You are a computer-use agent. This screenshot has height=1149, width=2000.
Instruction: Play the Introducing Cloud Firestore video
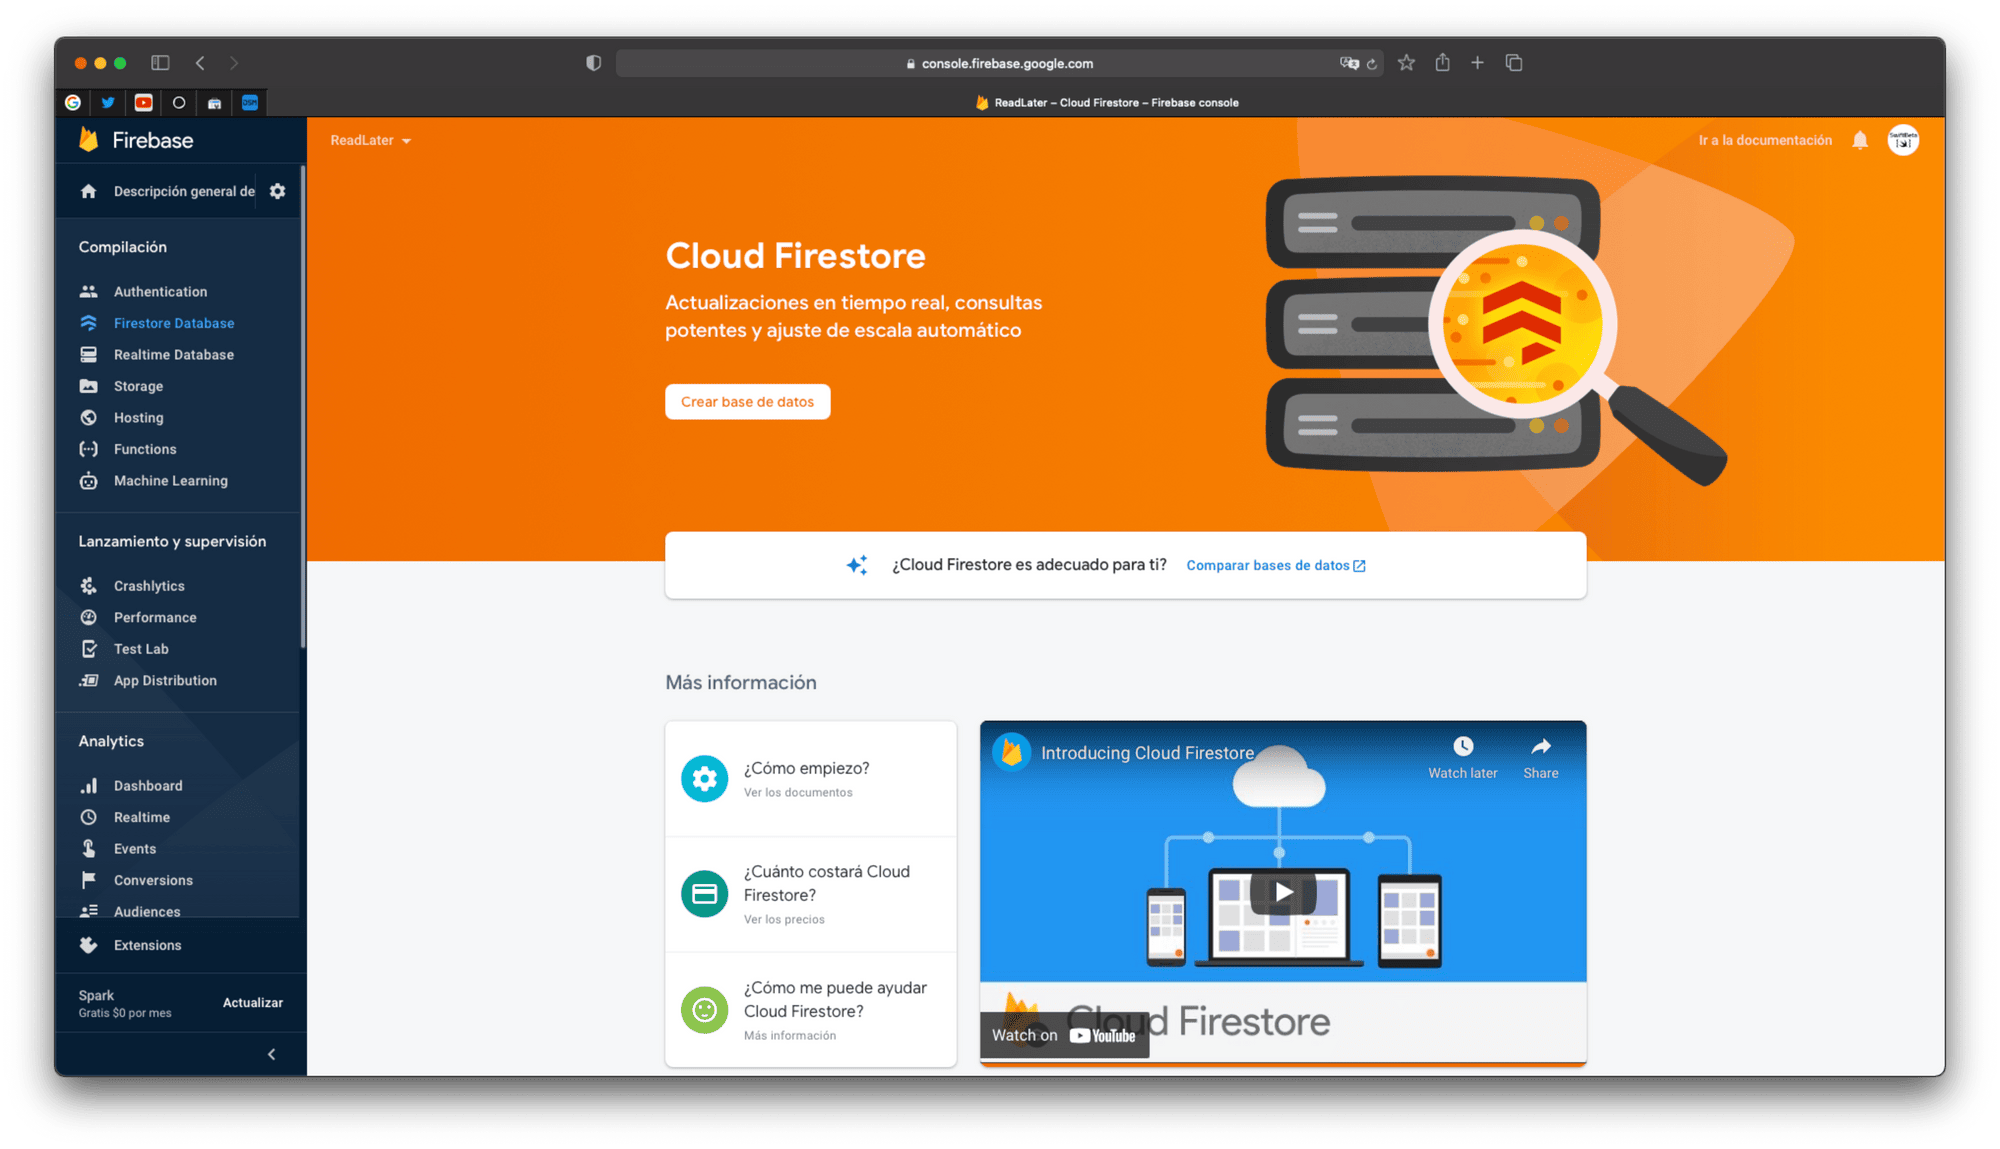coord(1283,892)
